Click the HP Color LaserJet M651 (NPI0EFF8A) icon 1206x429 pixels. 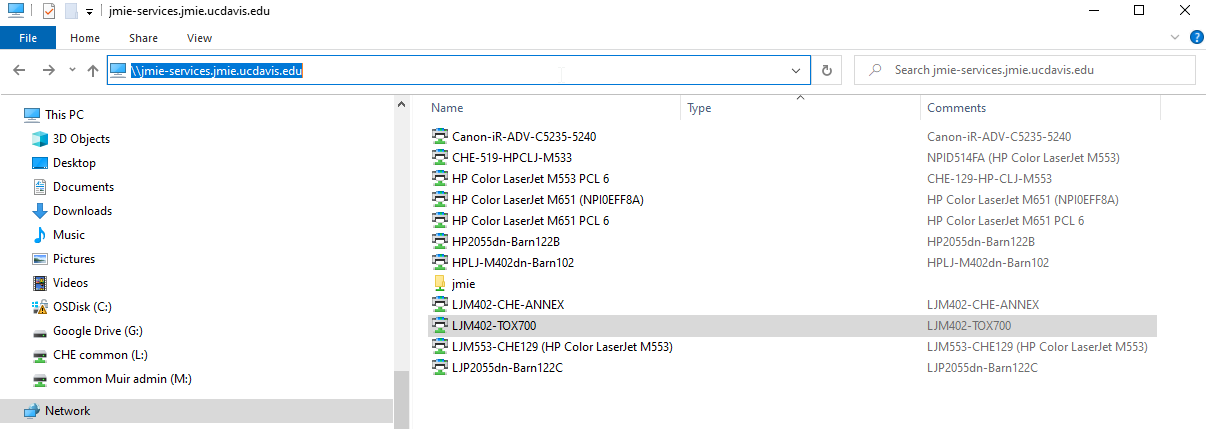click(x=440, y=199)
